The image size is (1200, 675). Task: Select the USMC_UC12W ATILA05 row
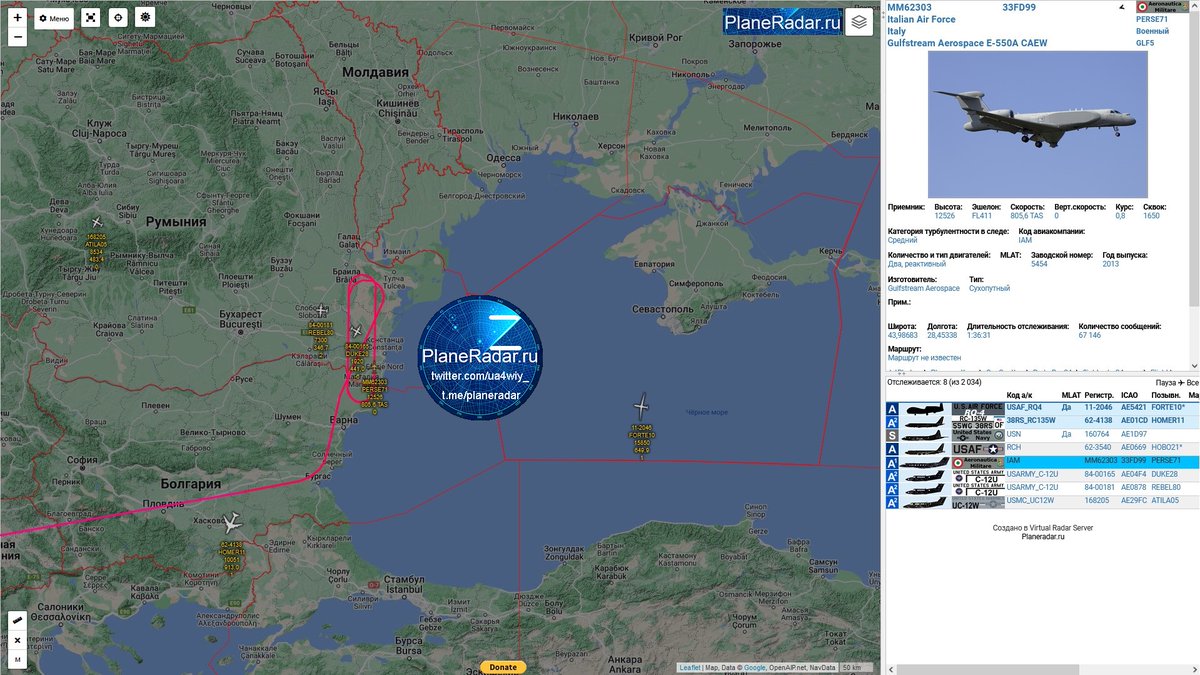[1043, 501]
